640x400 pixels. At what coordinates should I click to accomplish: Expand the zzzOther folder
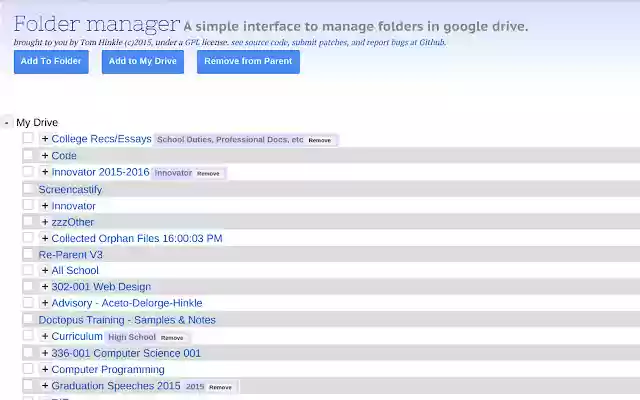point(45,222)
